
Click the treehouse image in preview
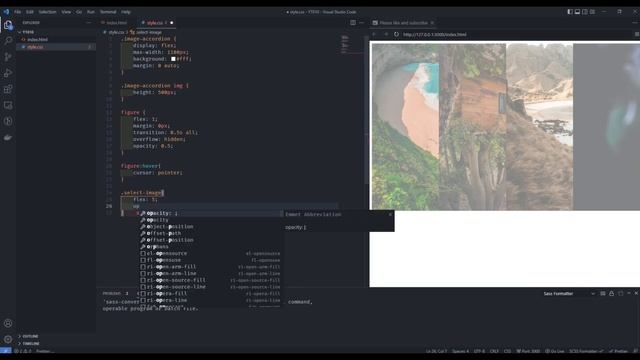click(472, 127)
